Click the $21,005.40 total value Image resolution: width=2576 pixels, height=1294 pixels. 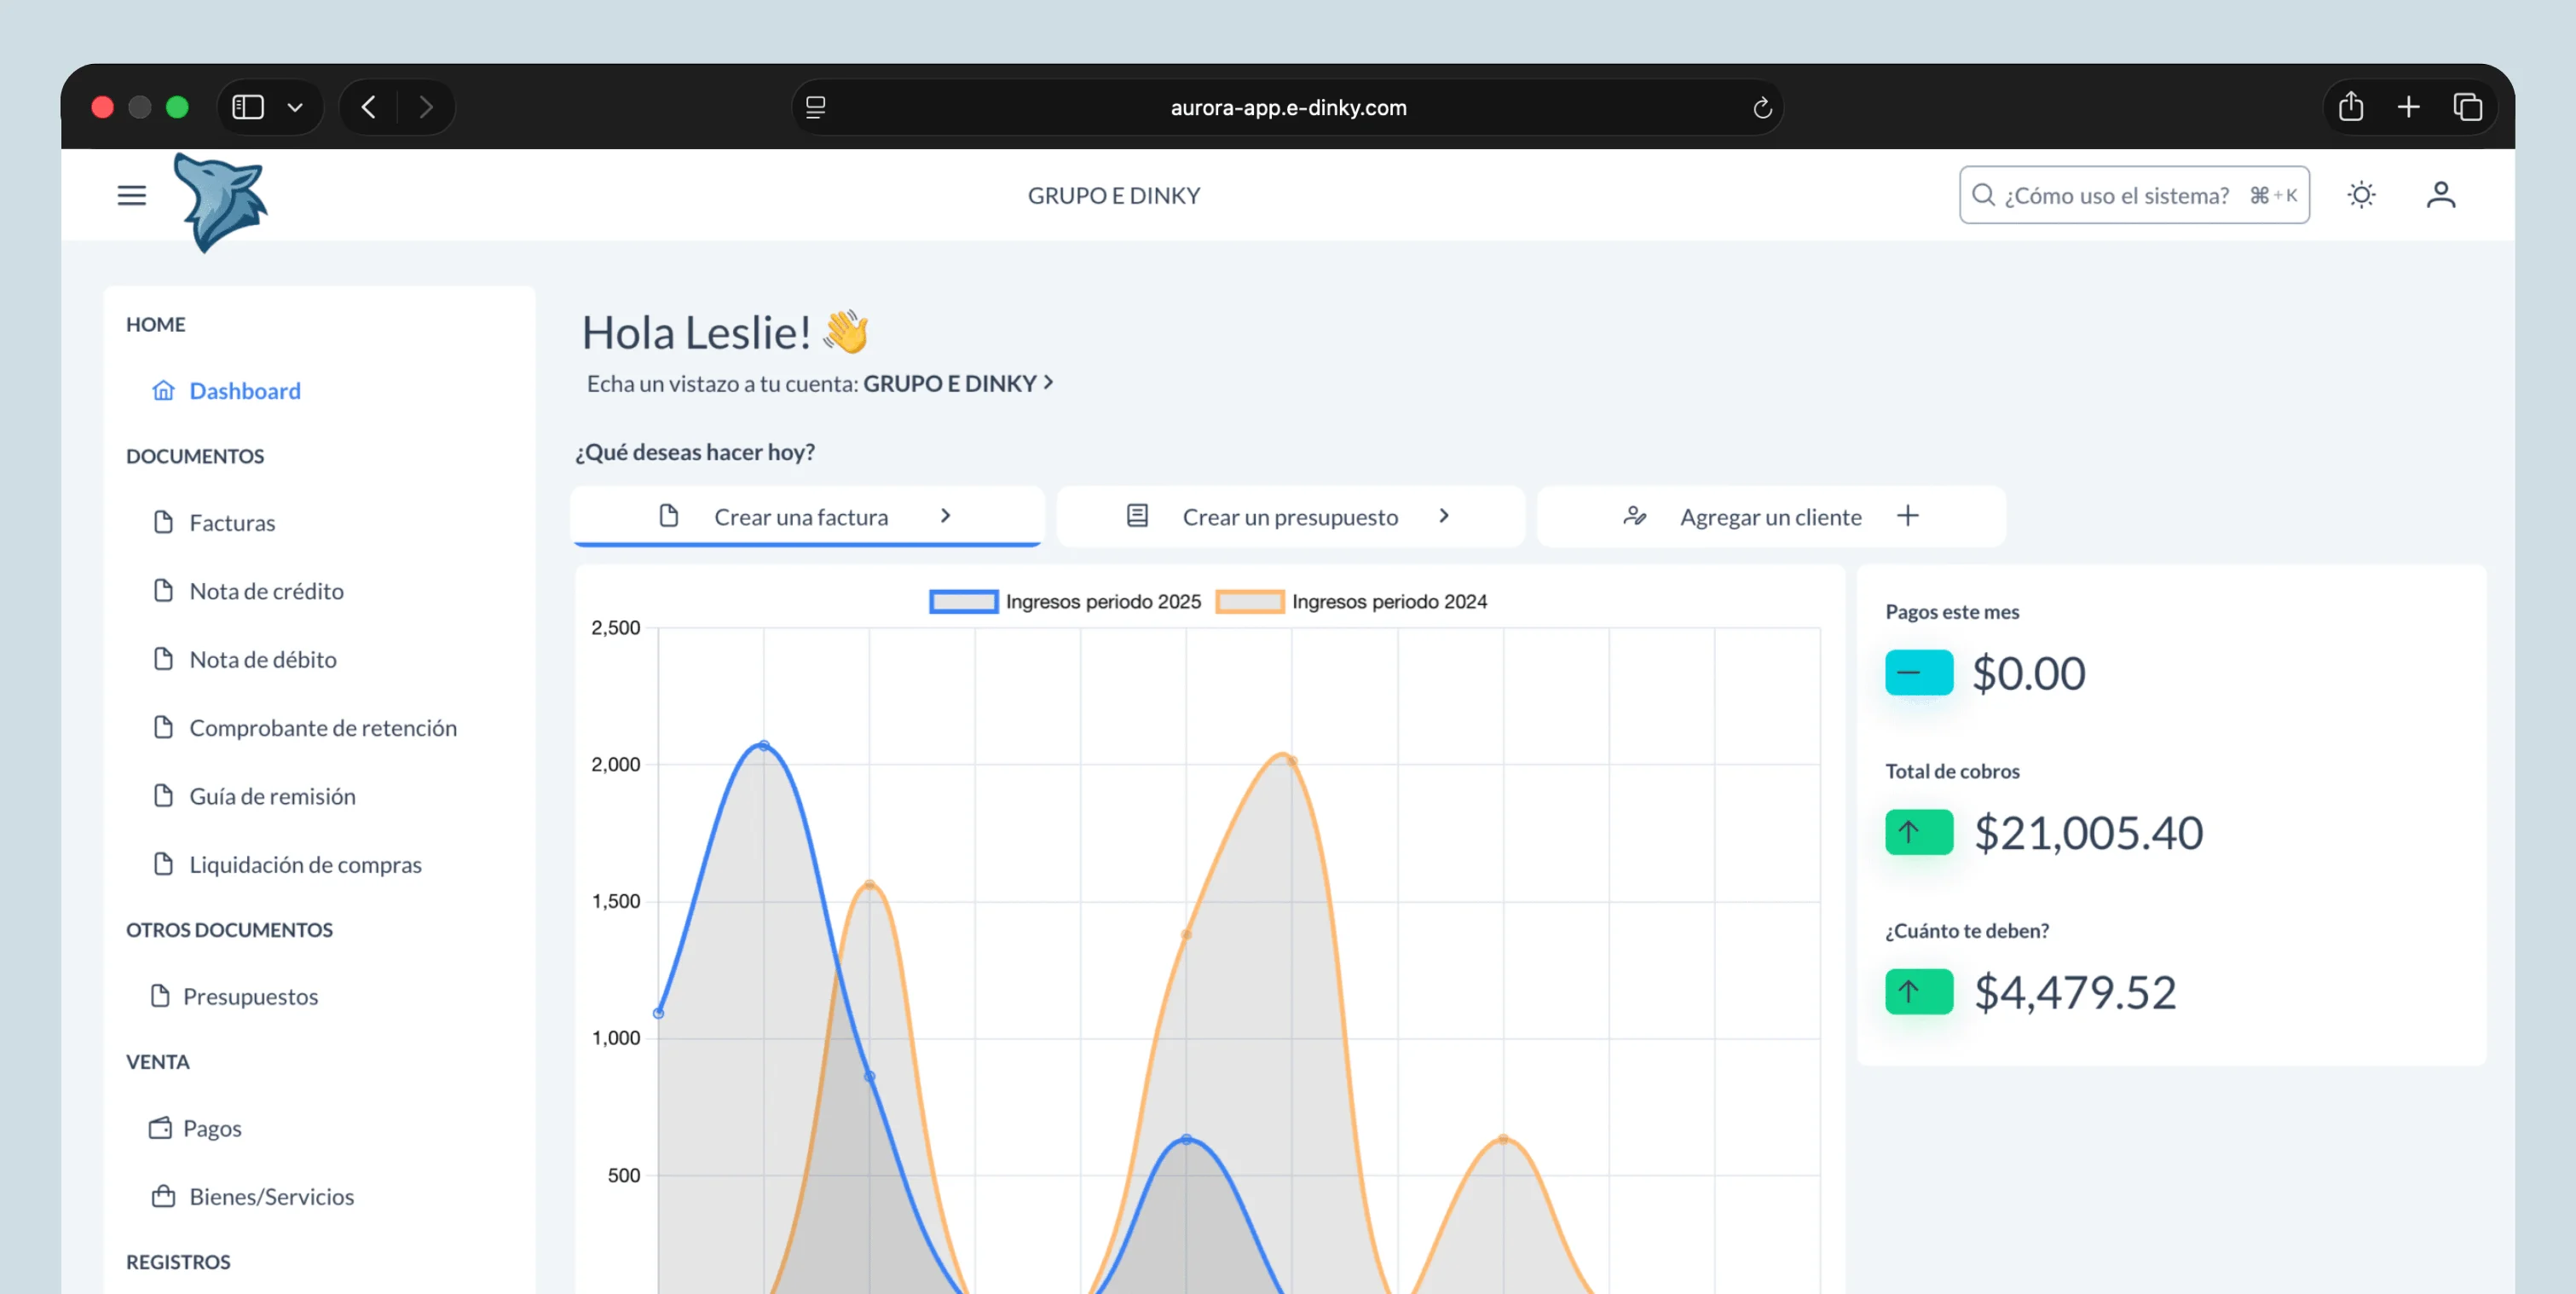click(2088, 832)
